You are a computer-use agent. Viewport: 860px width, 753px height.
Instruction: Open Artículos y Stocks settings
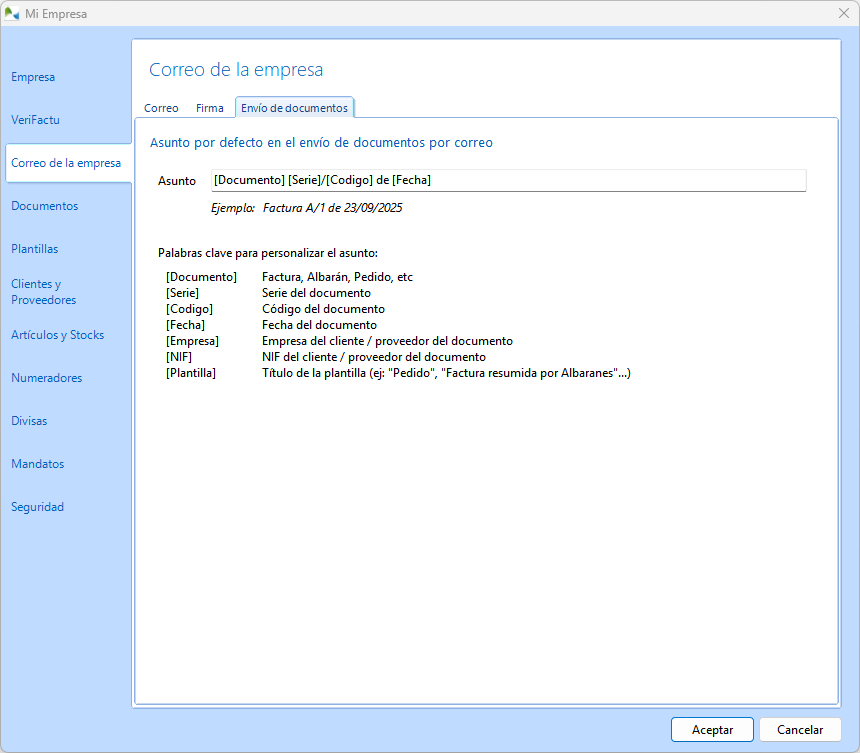(x=58, y=335)
